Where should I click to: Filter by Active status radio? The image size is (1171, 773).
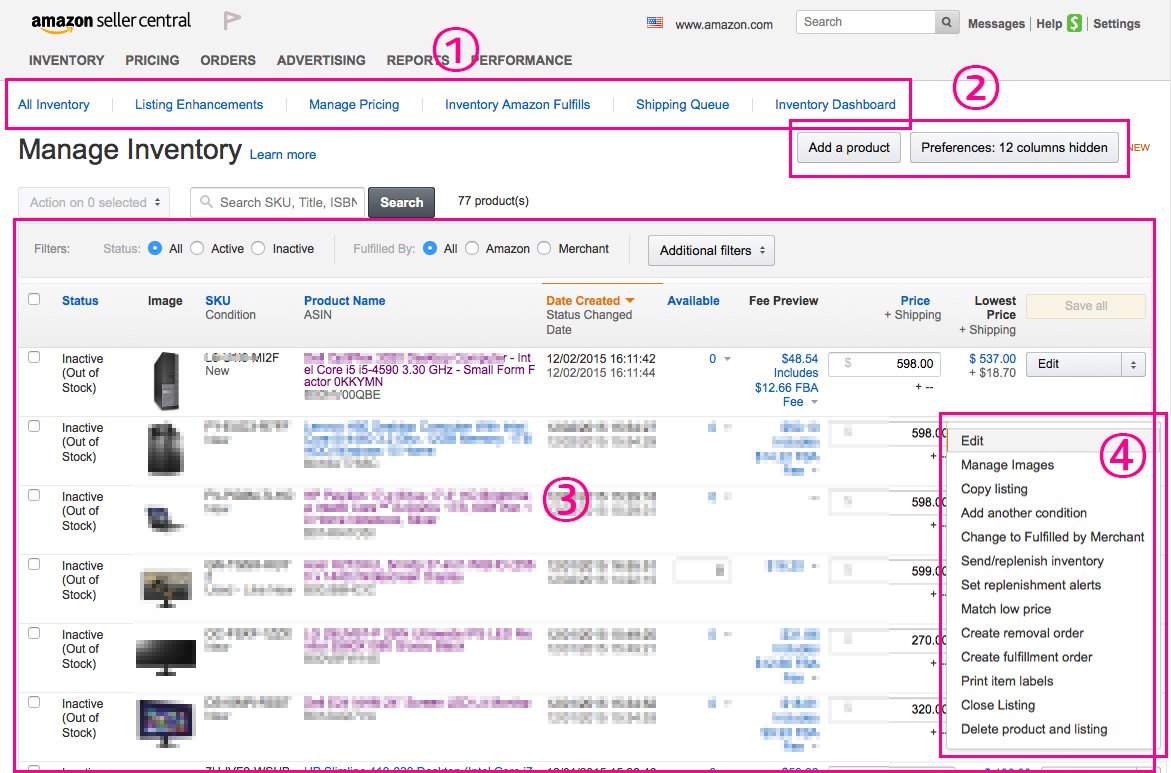197,248
